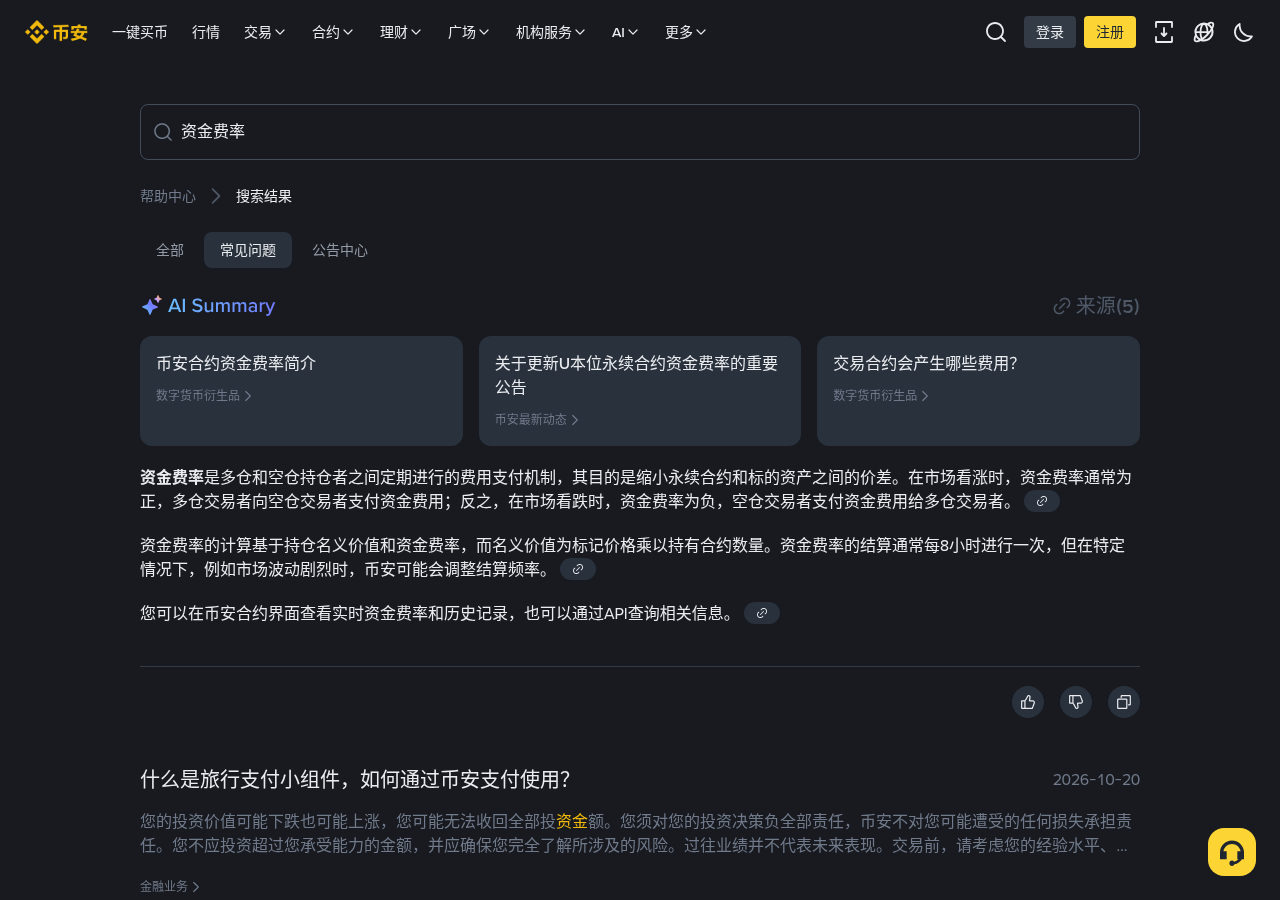Image resolution: width=1280 pixels, height=900 pixels.
Task: Switch to the 全部 tab
Action: [x=170, y=250]
